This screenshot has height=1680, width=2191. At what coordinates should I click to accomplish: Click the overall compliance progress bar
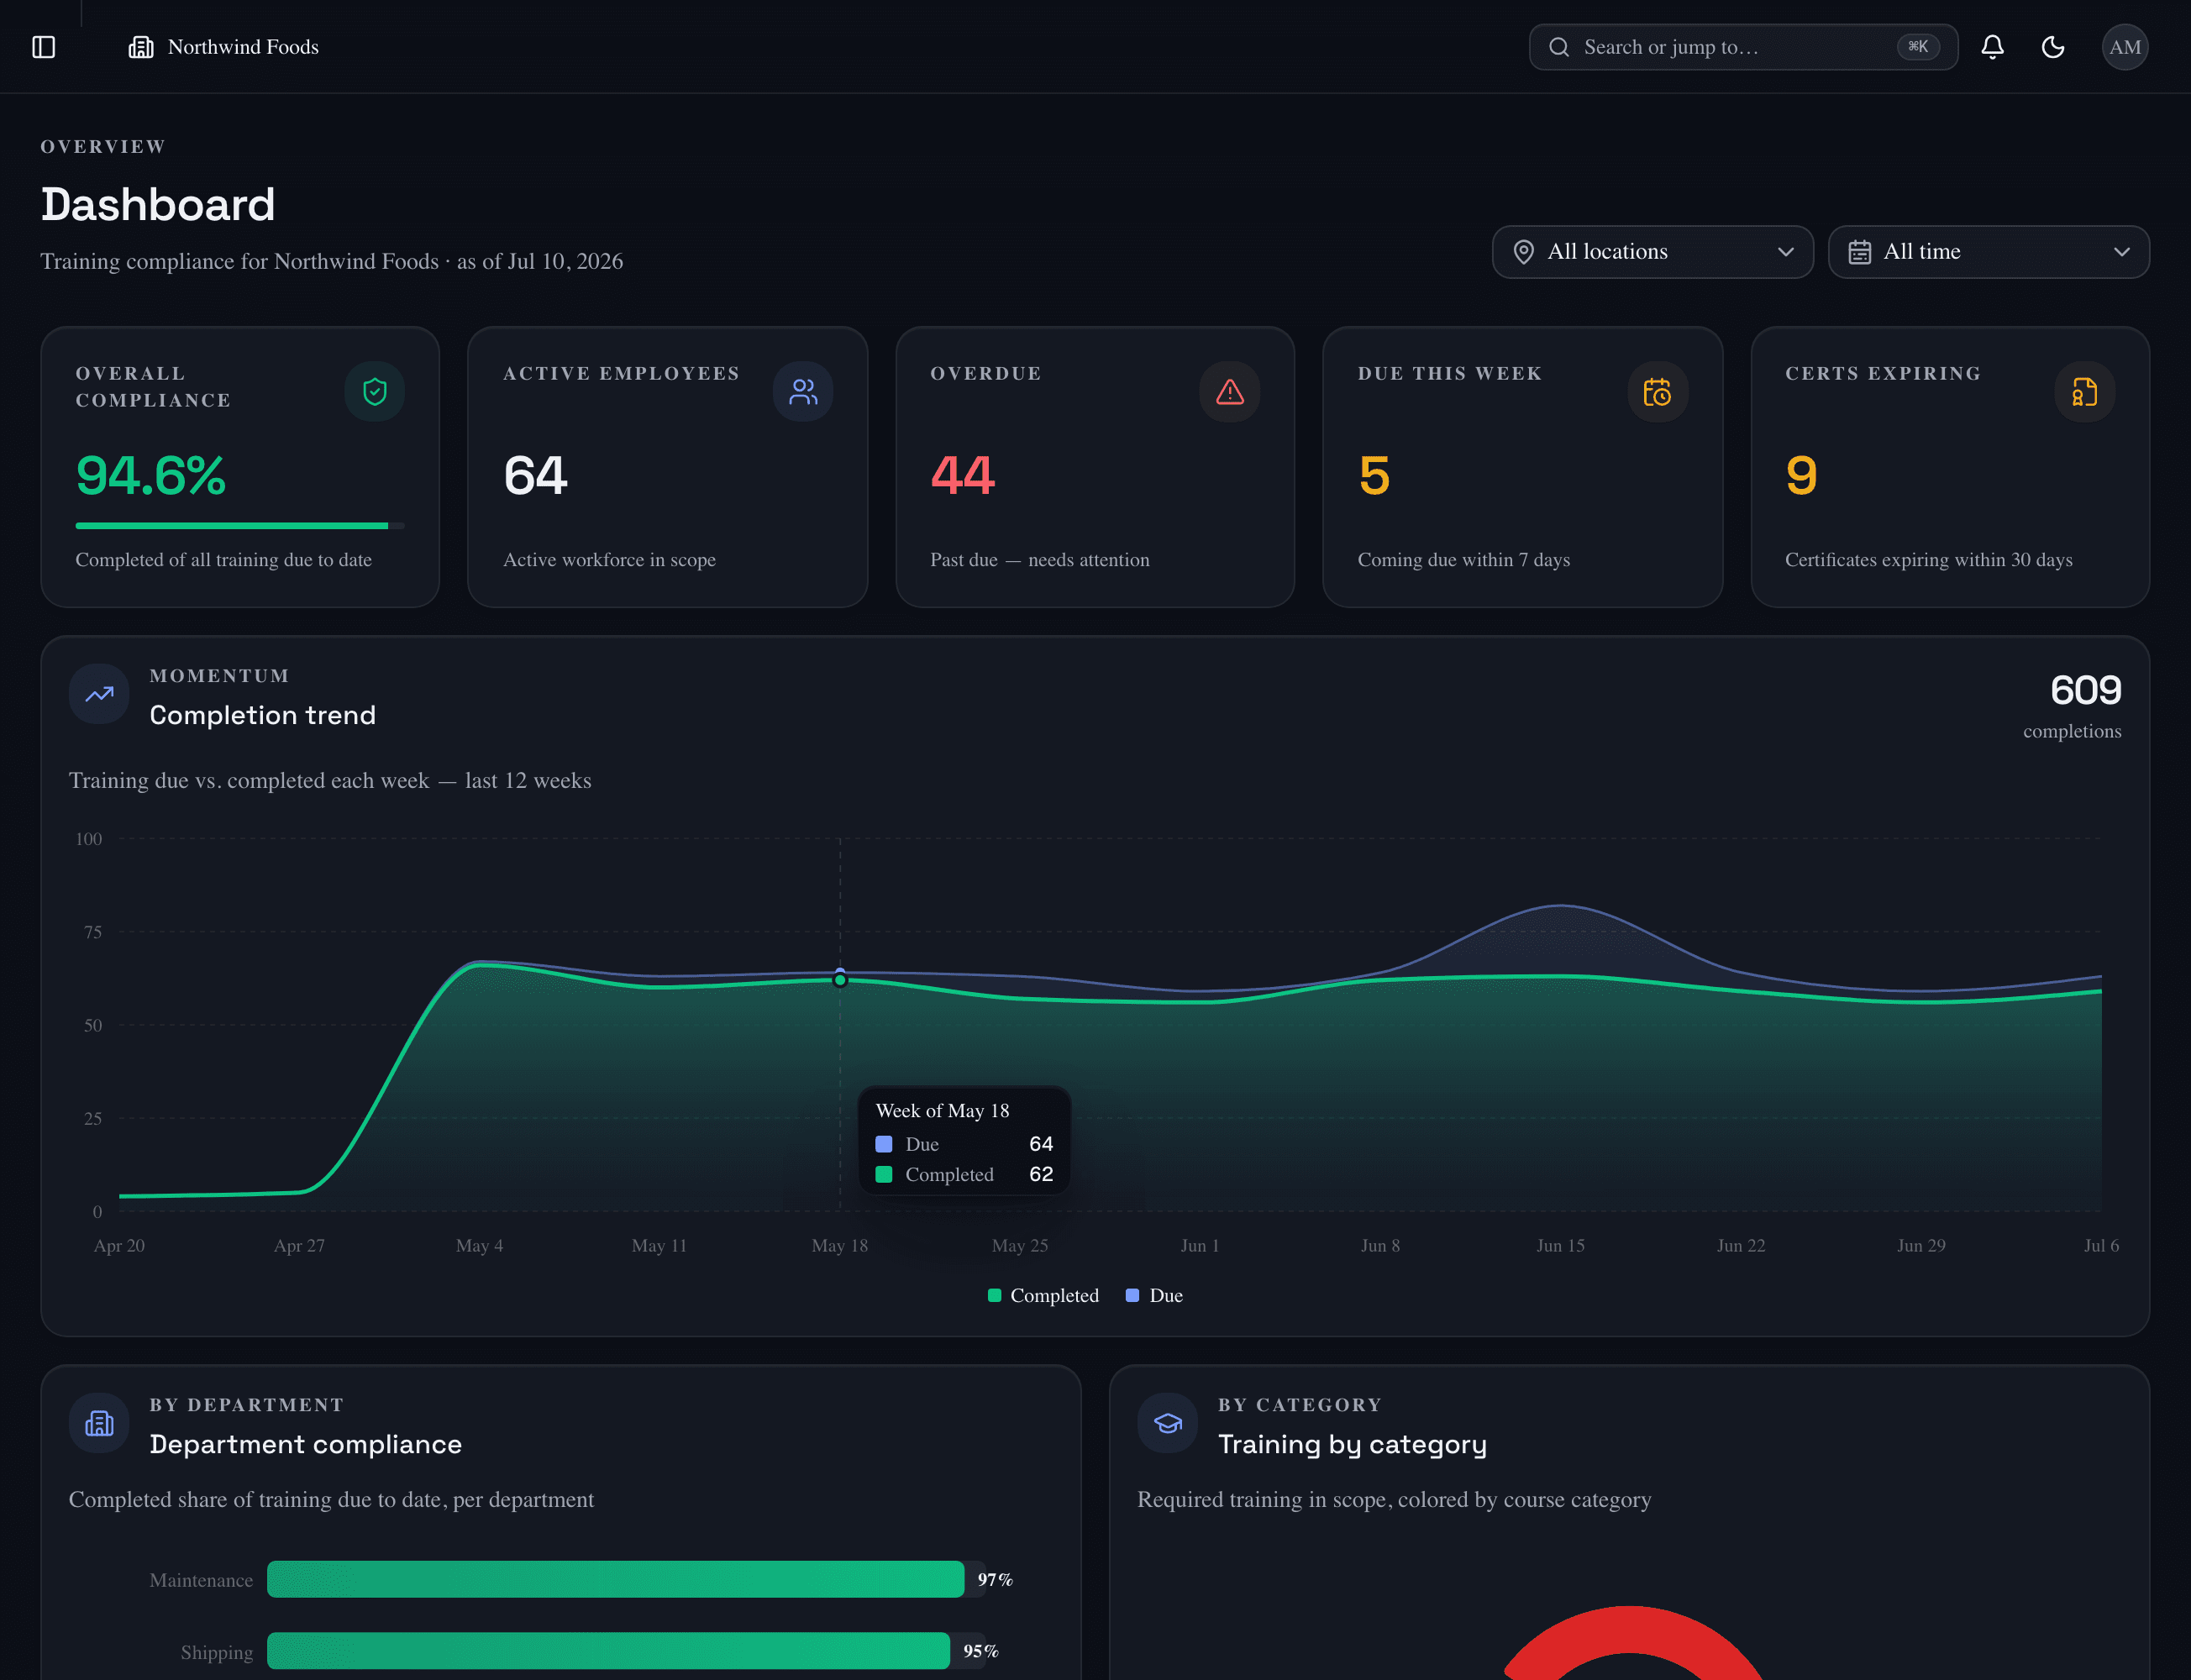coord(240,525)
